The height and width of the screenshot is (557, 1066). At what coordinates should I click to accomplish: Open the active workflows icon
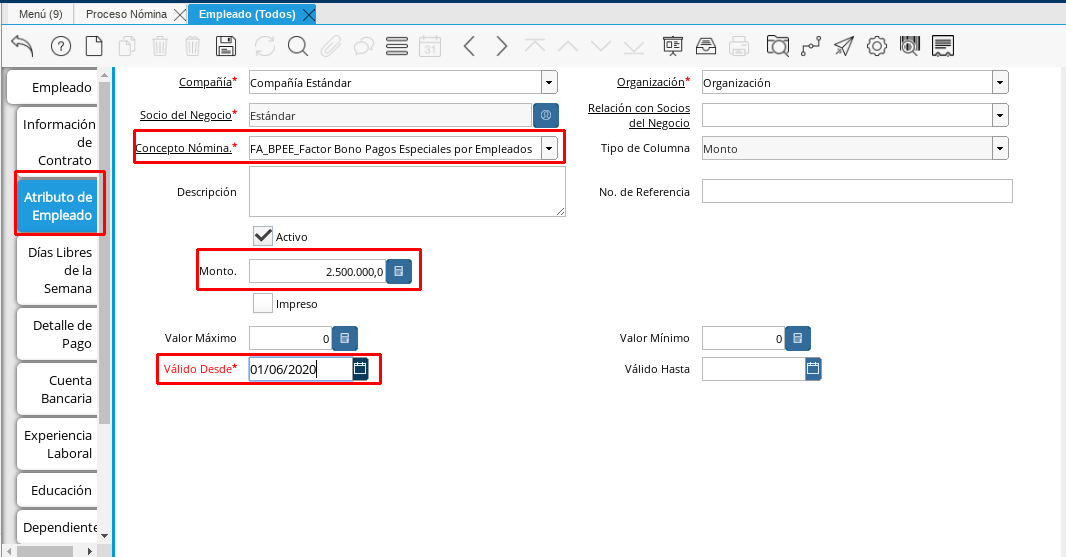pos(810,46)
